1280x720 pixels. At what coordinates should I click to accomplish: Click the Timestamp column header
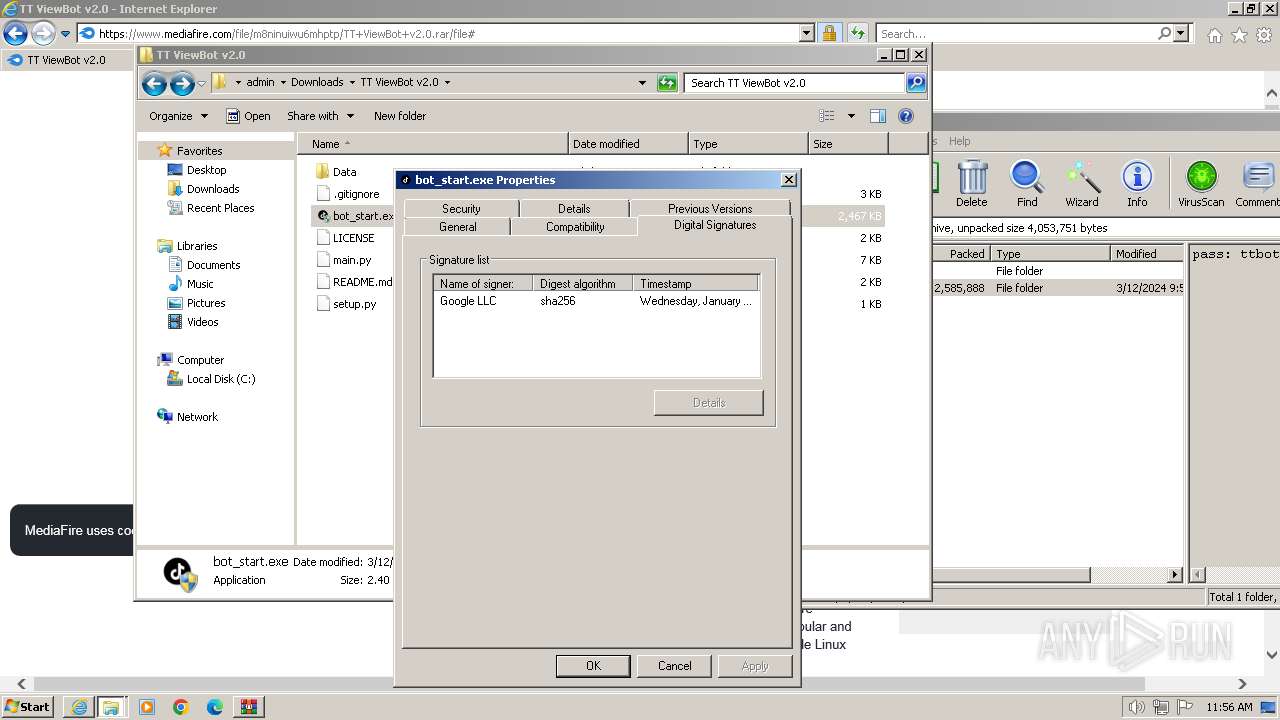696,284
